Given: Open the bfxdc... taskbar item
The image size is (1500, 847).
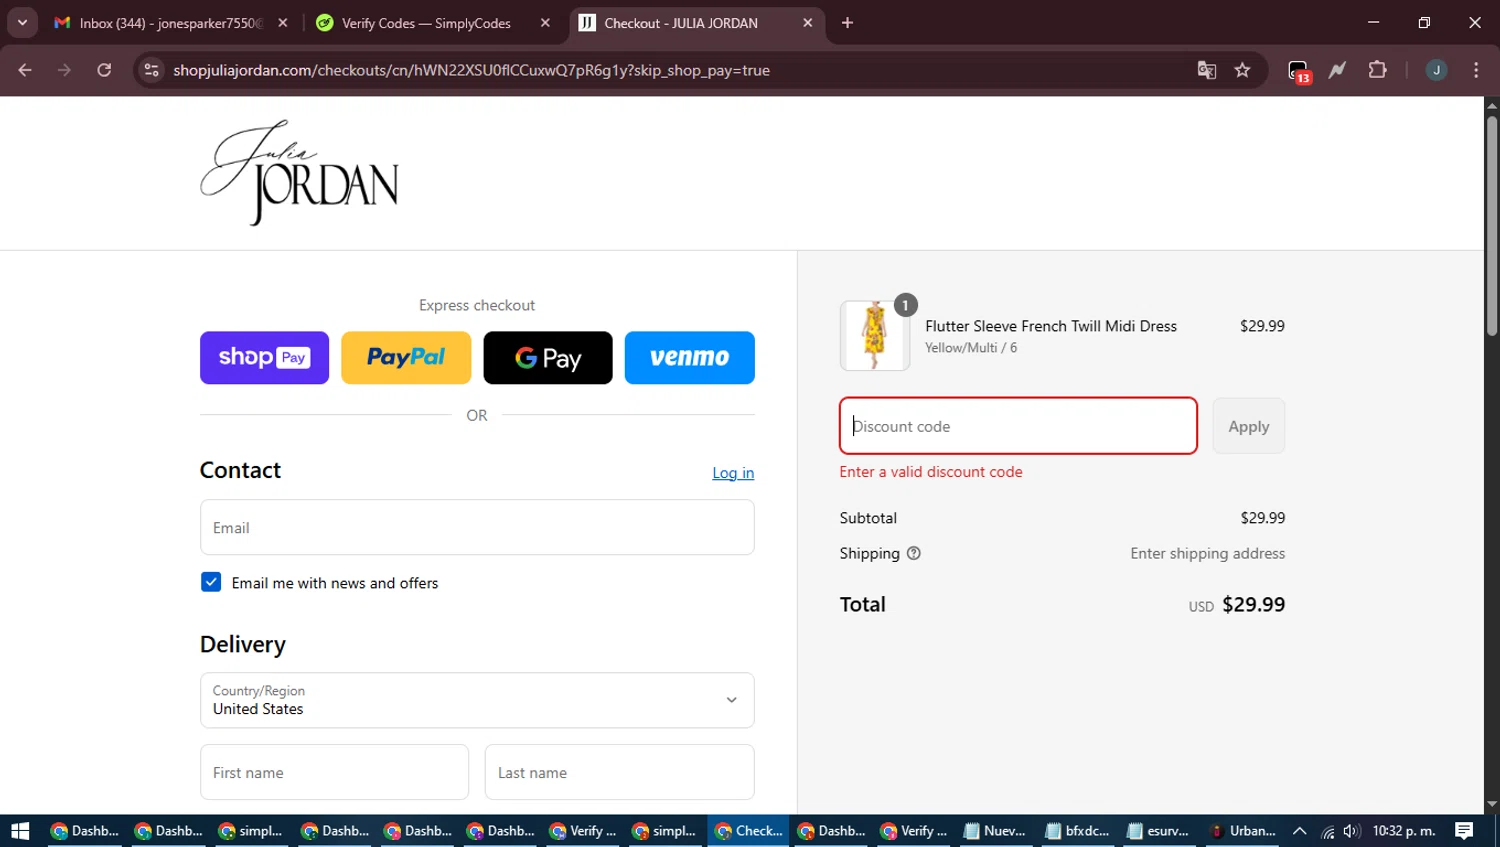Looking at the screenshot, I should 1077,831.
